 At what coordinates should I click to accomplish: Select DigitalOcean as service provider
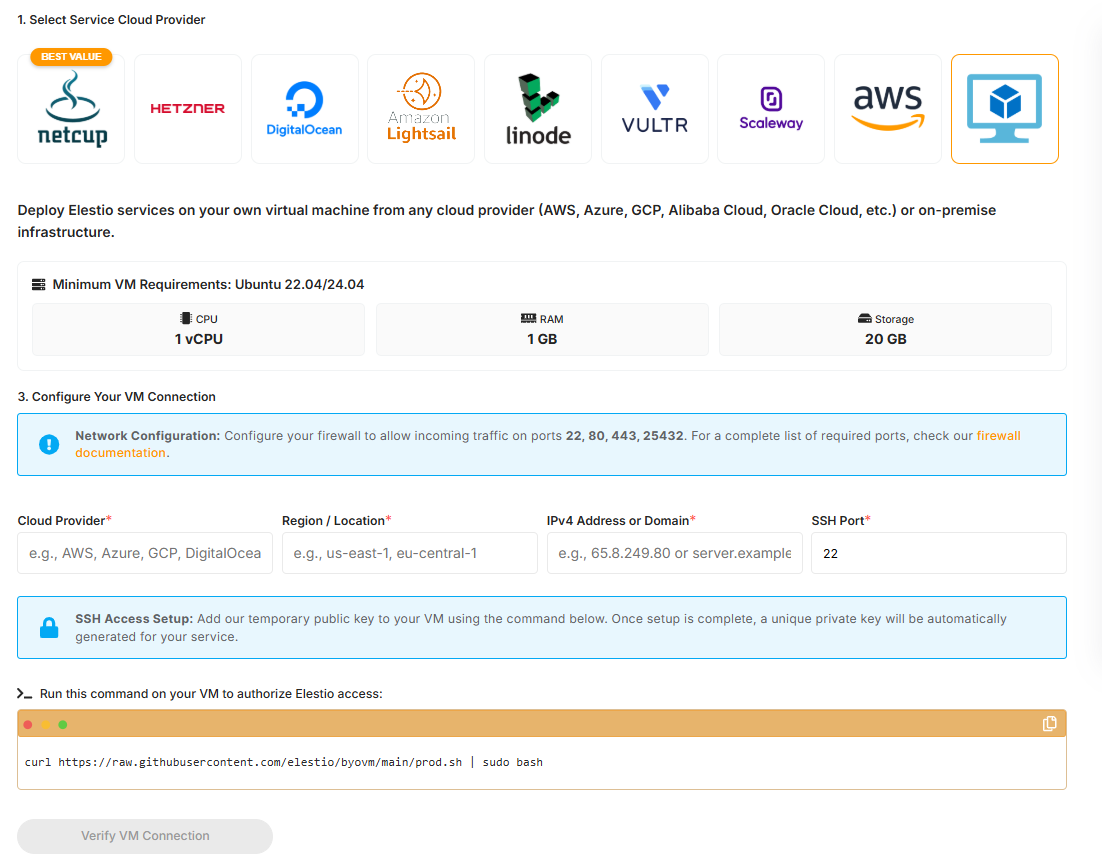tap(304, 108)
